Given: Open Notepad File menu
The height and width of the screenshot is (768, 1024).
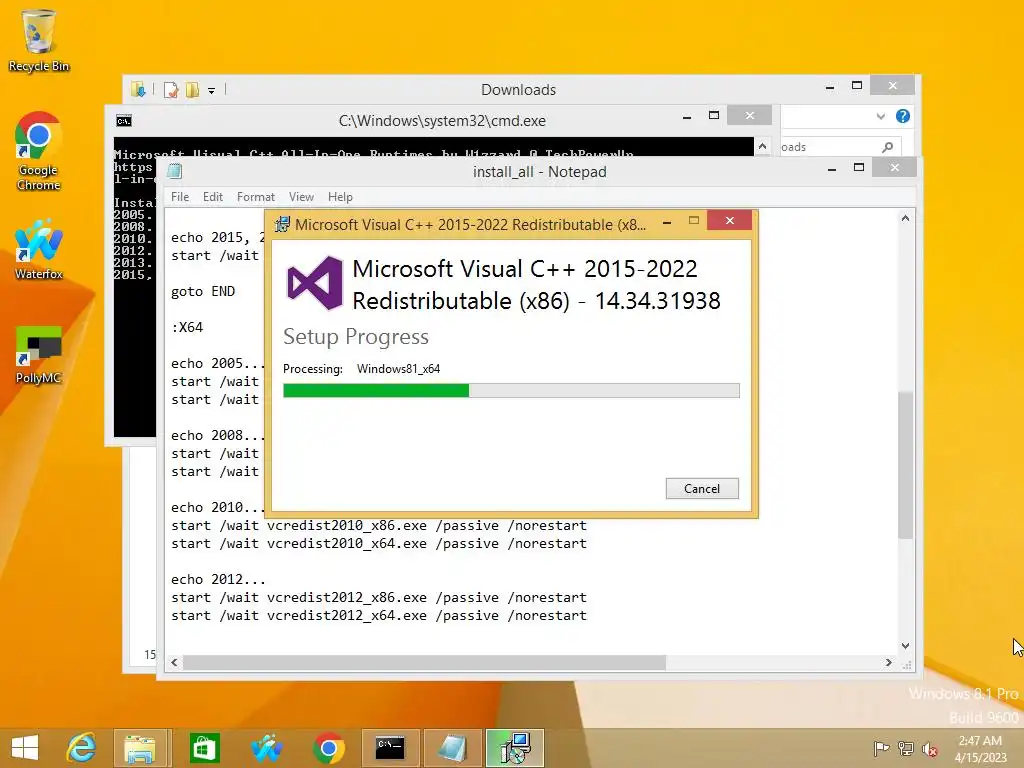Looking at the screenshot, I should (x=180, y=197).
